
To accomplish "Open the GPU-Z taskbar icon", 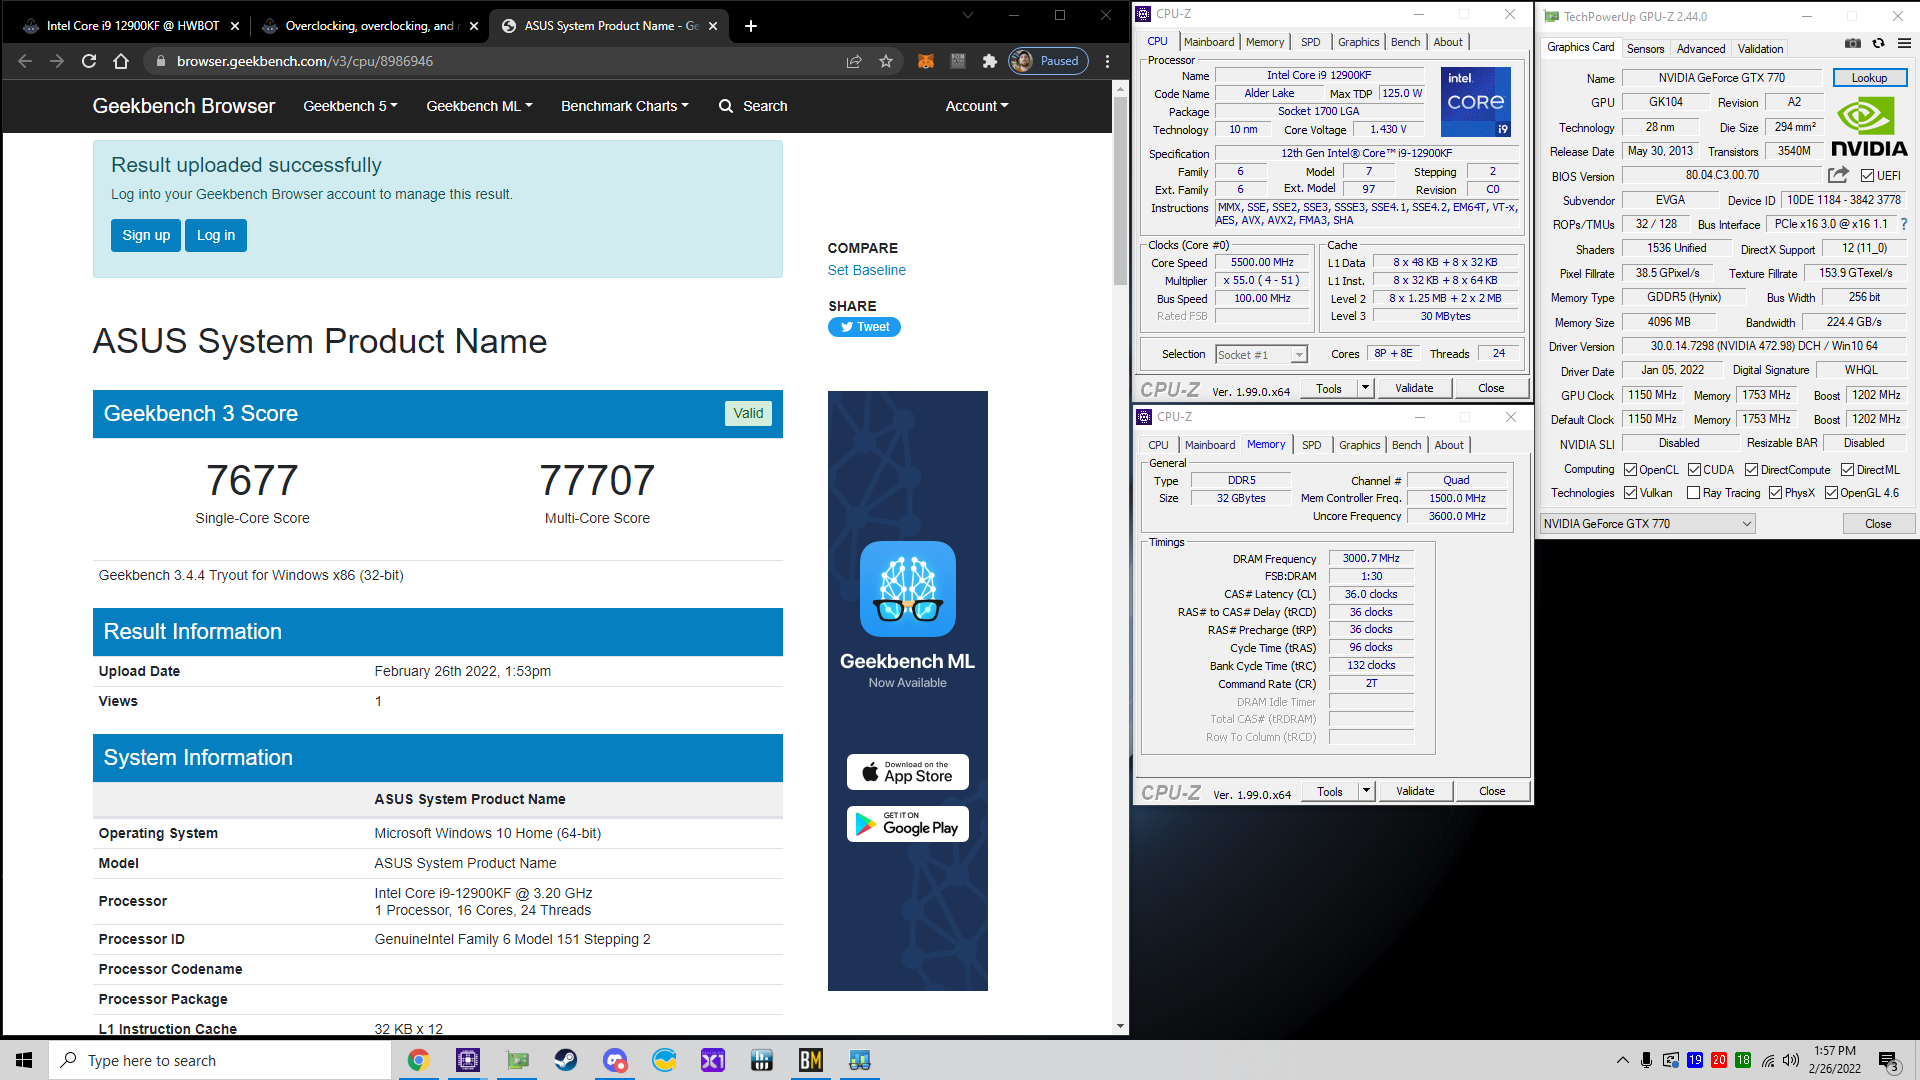I will click(x=516, y=1060).
